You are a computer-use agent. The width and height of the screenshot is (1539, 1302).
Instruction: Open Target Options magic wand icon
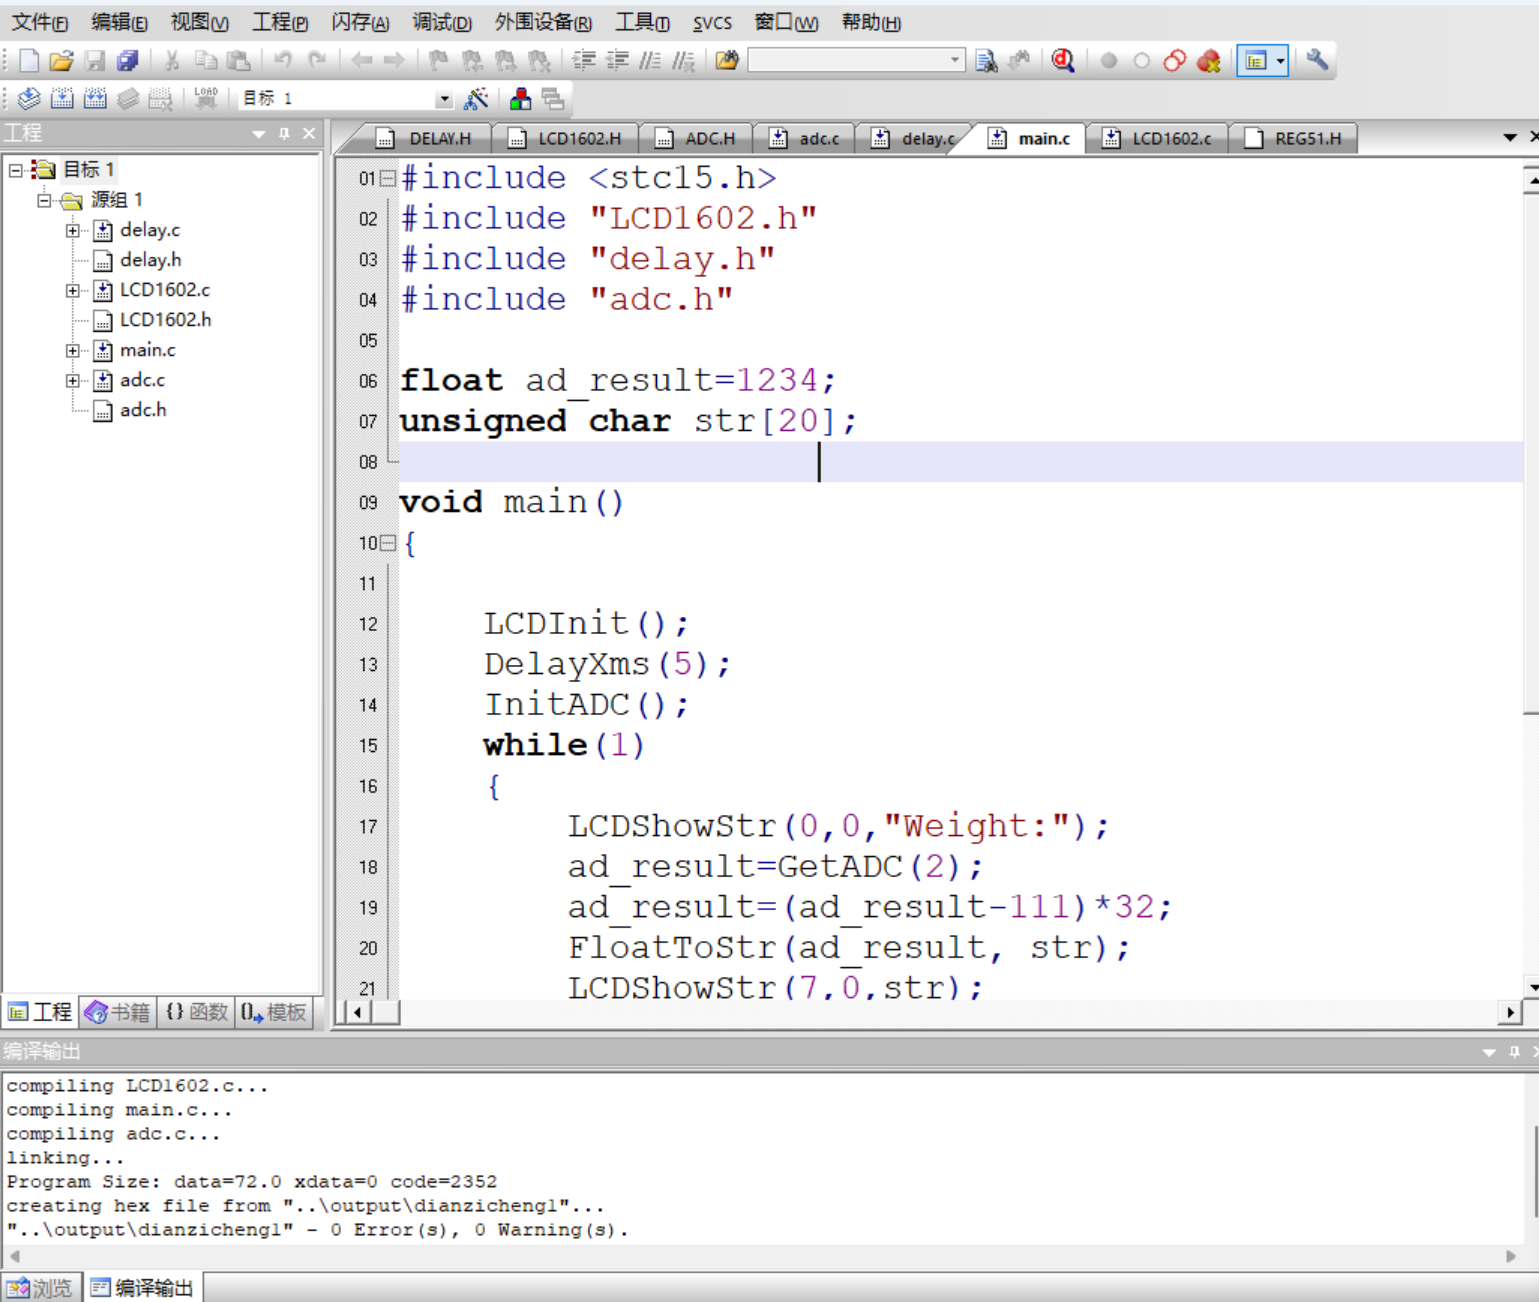coord(477,98)
